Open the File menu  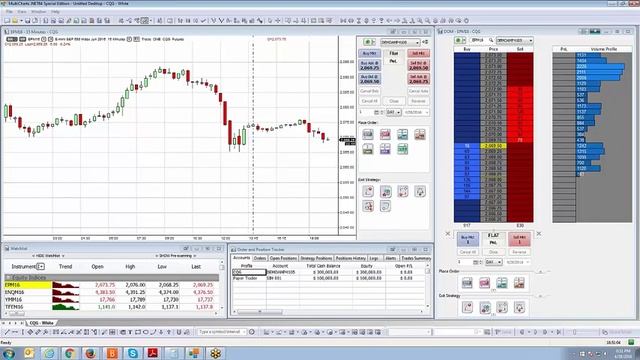click(9, 12)
